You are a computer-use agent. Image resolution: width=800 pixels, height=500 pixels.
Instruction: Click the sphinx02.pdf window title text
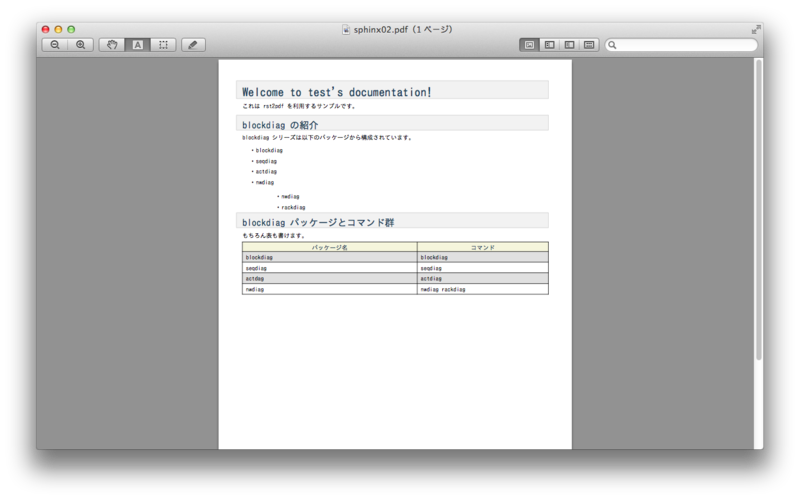click(403, 30)
